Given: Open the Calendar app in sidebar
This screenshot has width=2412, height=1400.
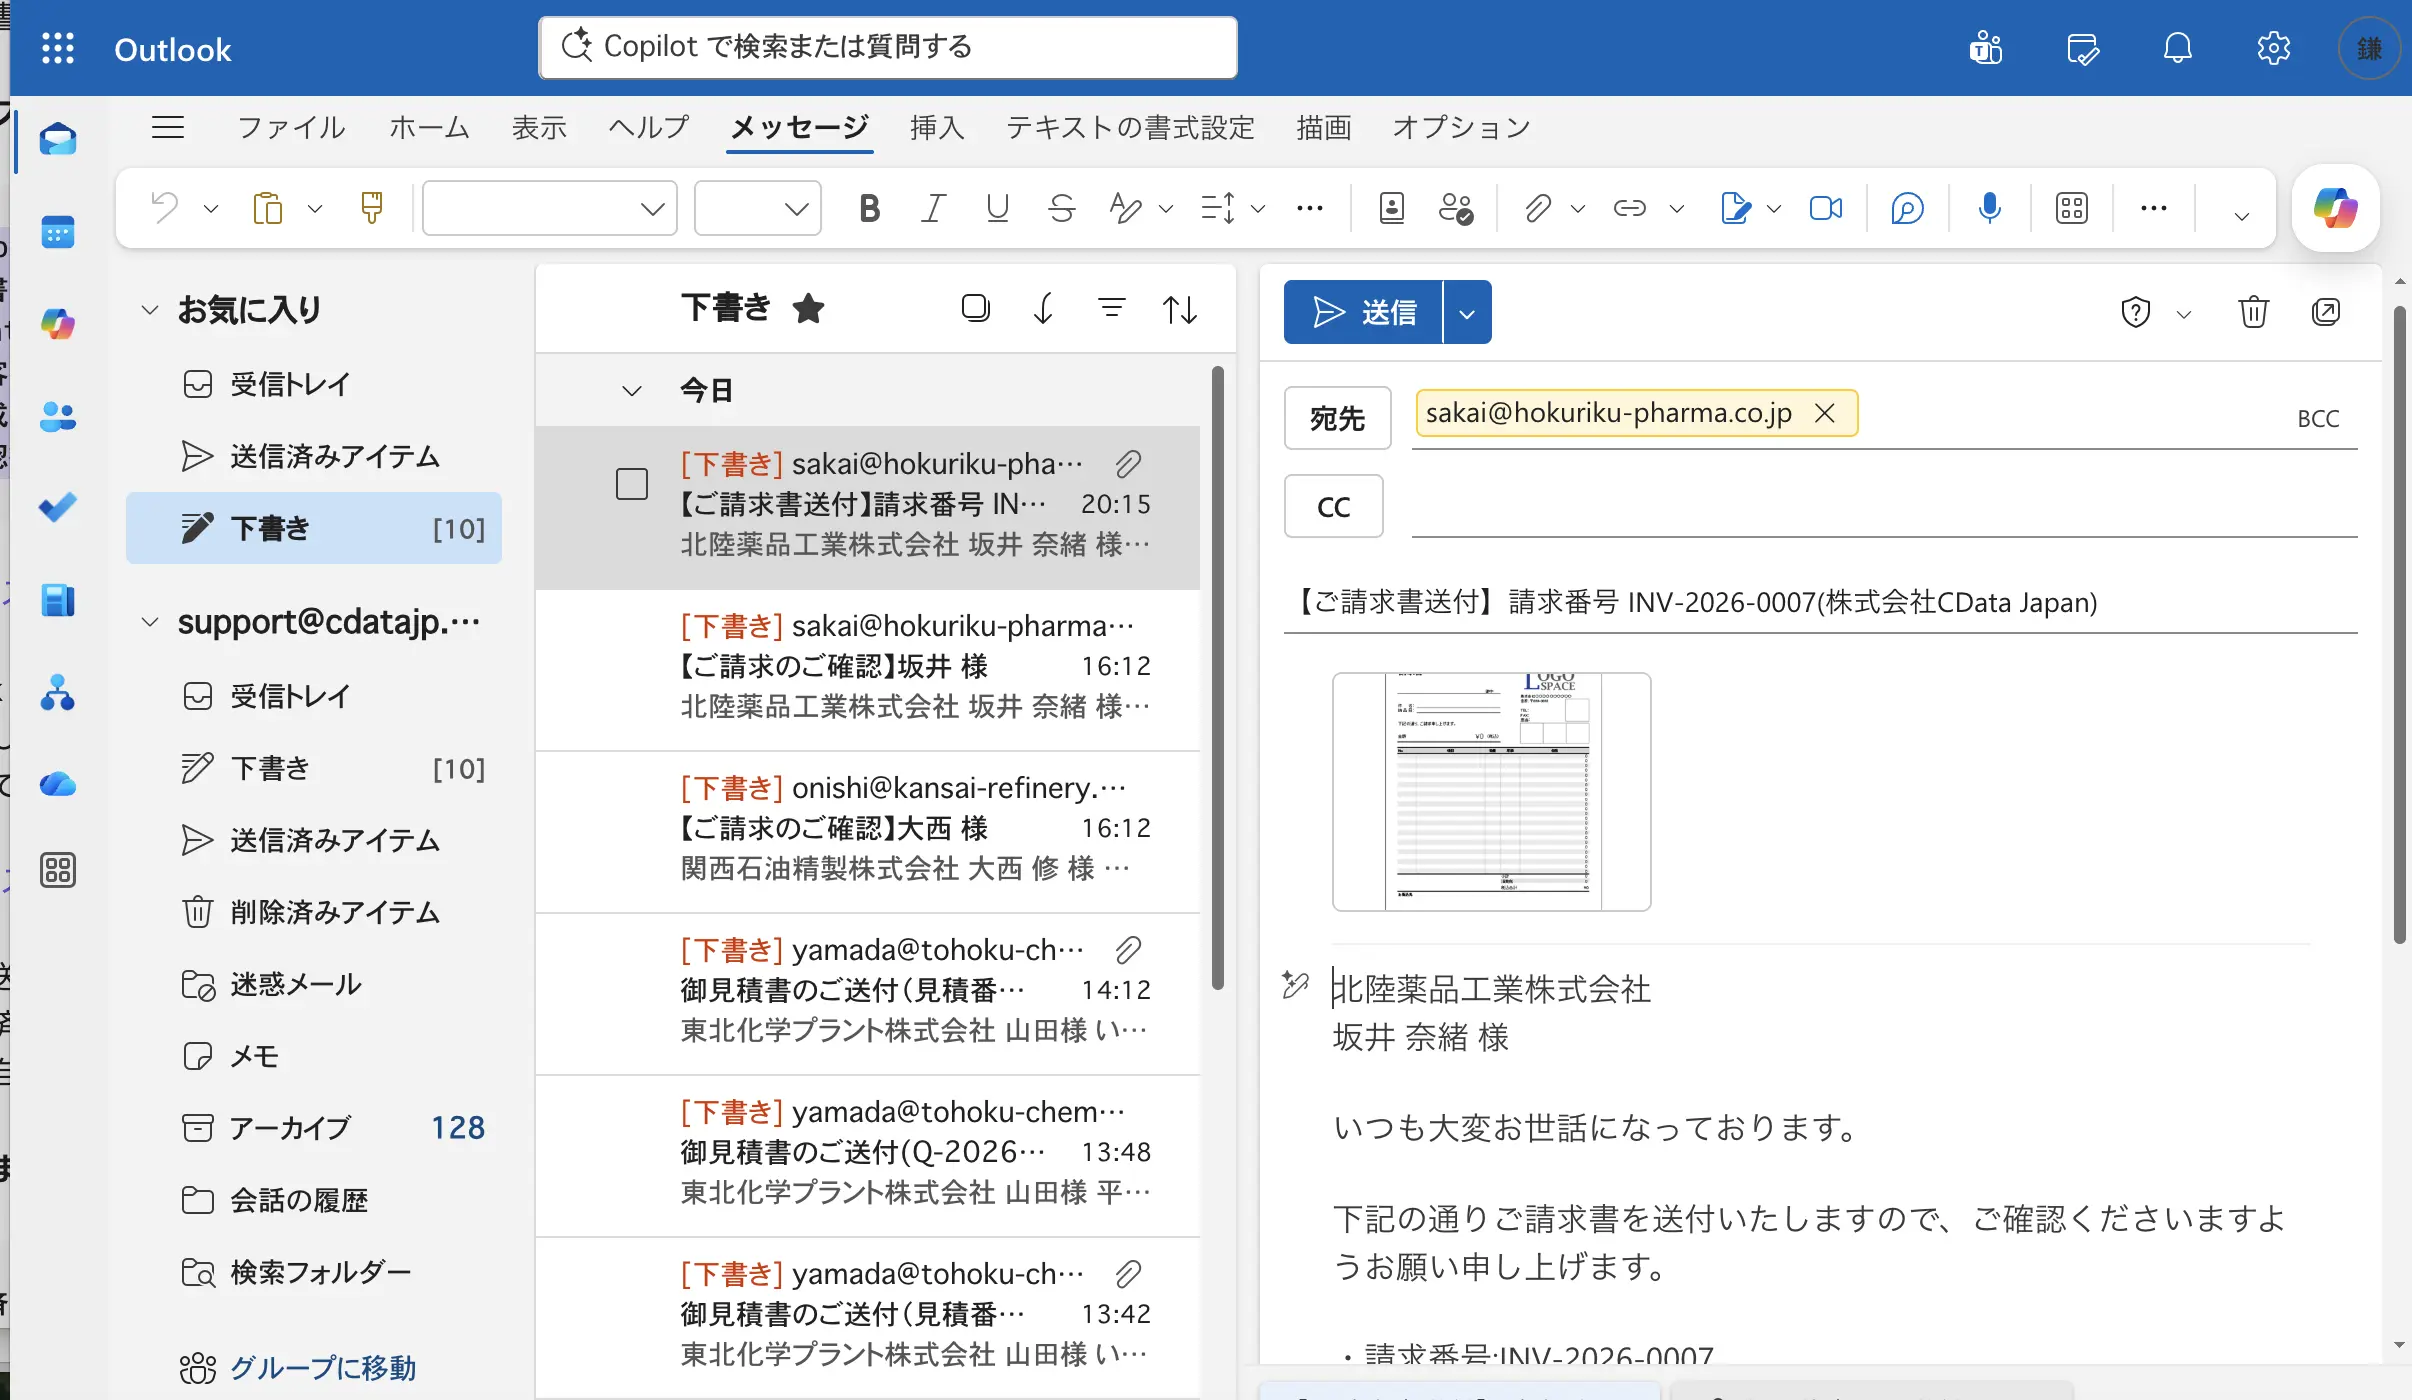Looking at the screenshot, I should point(57,232).
